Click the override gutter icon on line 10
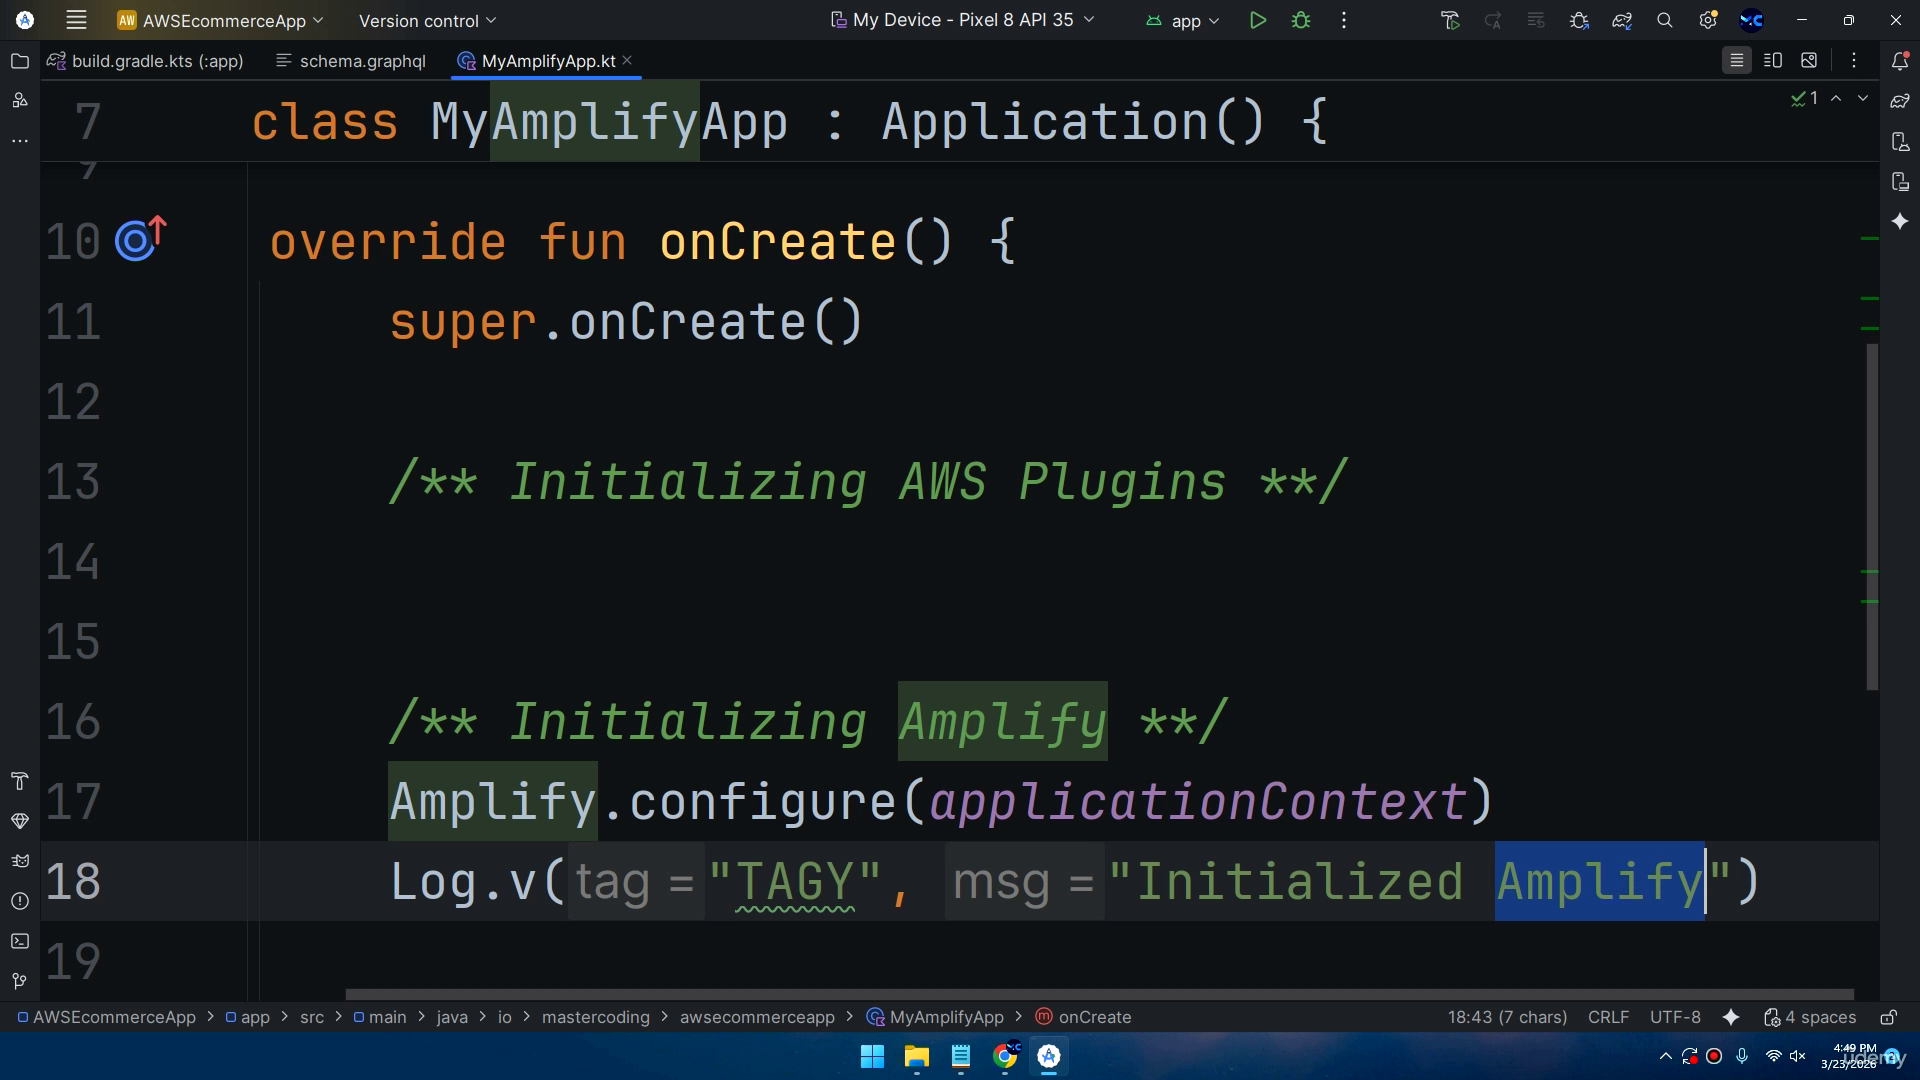The image size is (1920, 1080). coord(140,240)
